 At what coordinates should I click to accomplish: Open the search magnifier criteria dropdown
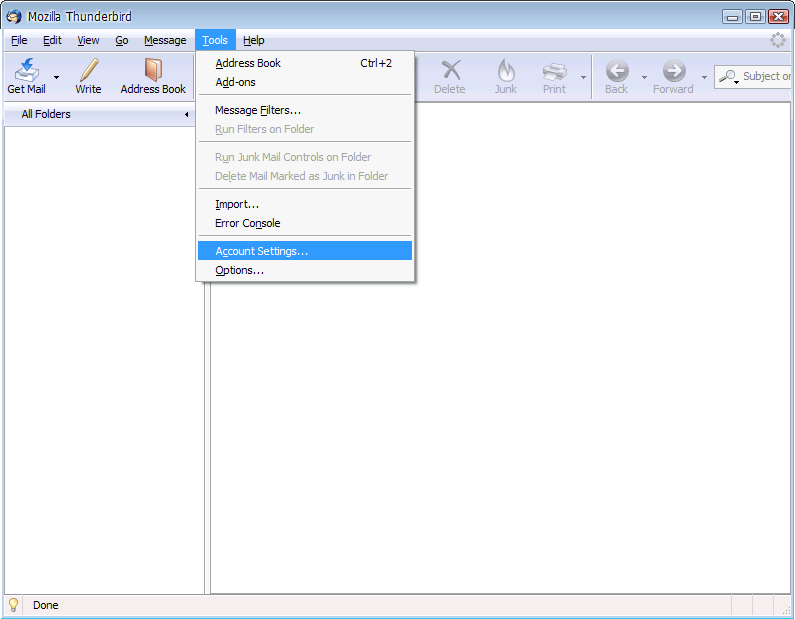point(730,77)
